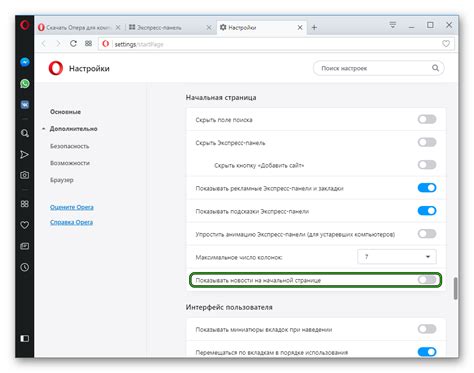474x373 pixels.
Task: Toggle Скрыть Экспресс-панель switch
Action: [427, 142]
